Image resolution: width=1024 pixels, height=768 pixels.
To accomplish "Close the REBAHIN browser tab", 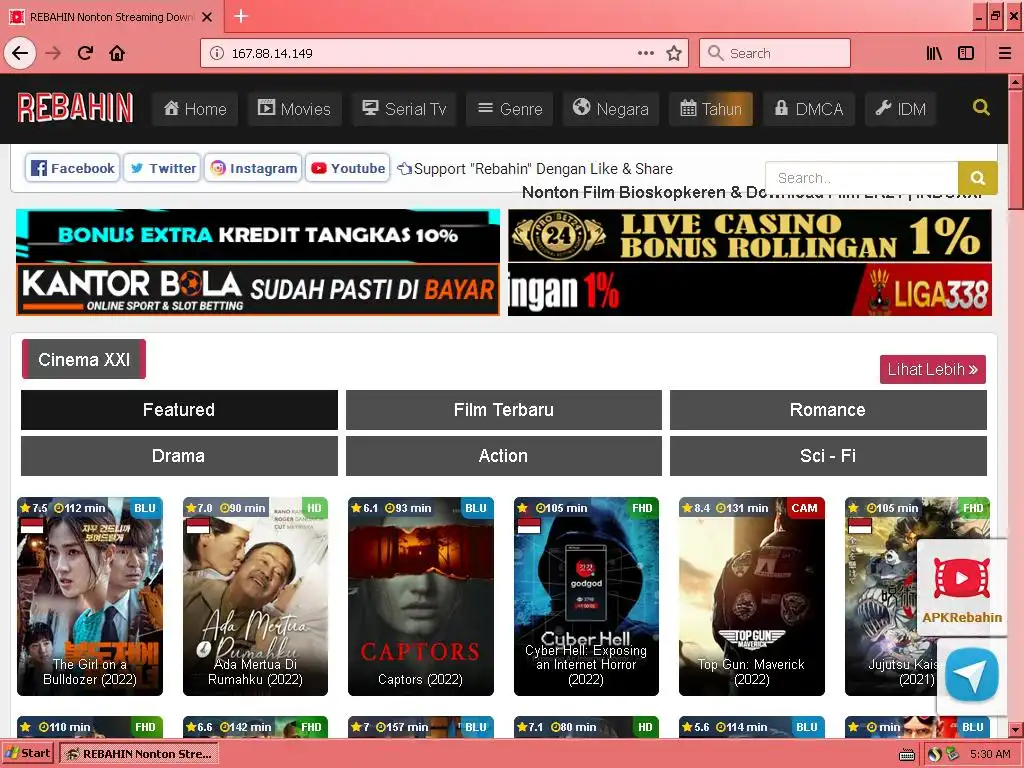I will tap(207, 17).
